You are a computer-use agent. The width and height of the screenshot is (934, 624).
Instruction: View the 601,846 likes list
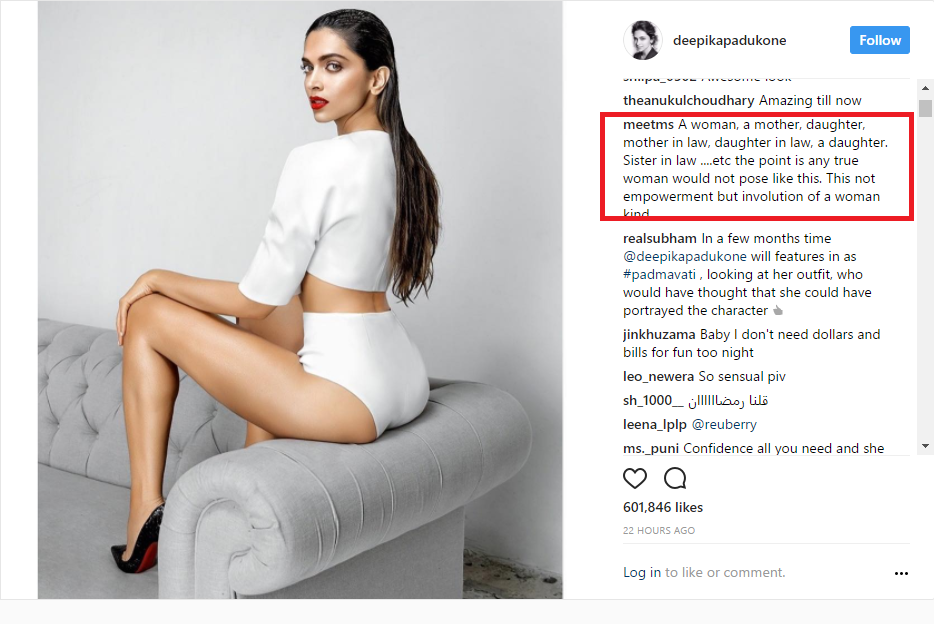click(x=663, y=507)
